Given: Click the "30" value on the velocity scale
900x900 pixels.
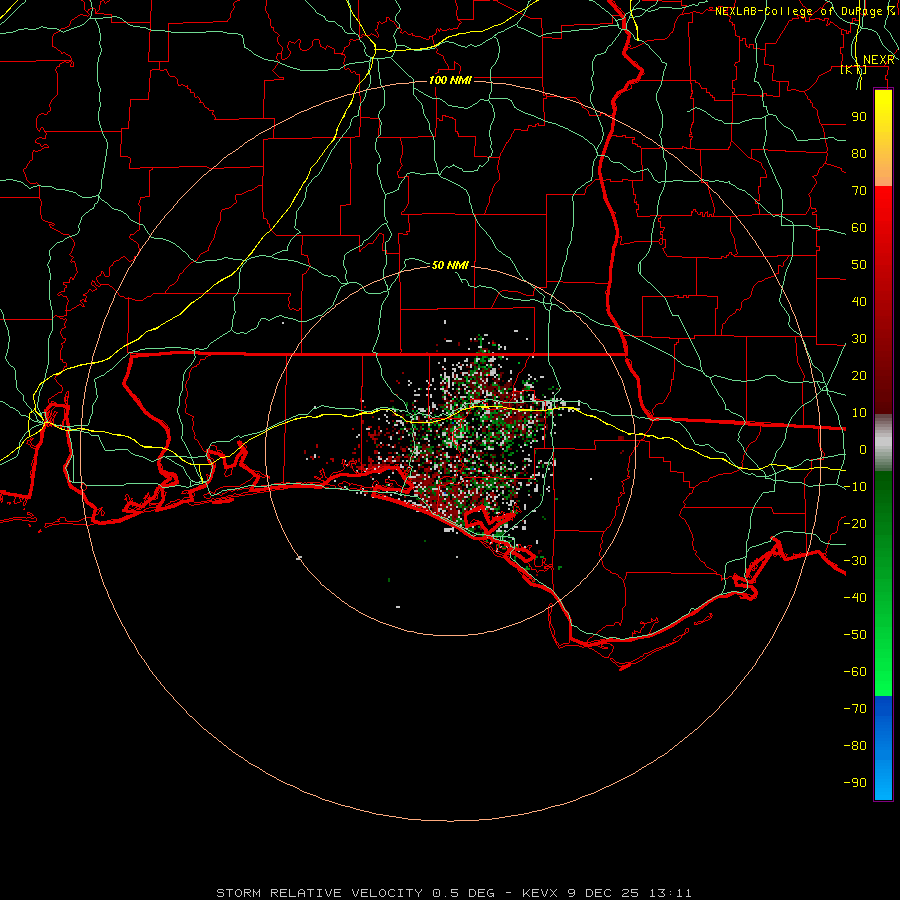Looking at the screenshot, I should [x=859, y=339].
